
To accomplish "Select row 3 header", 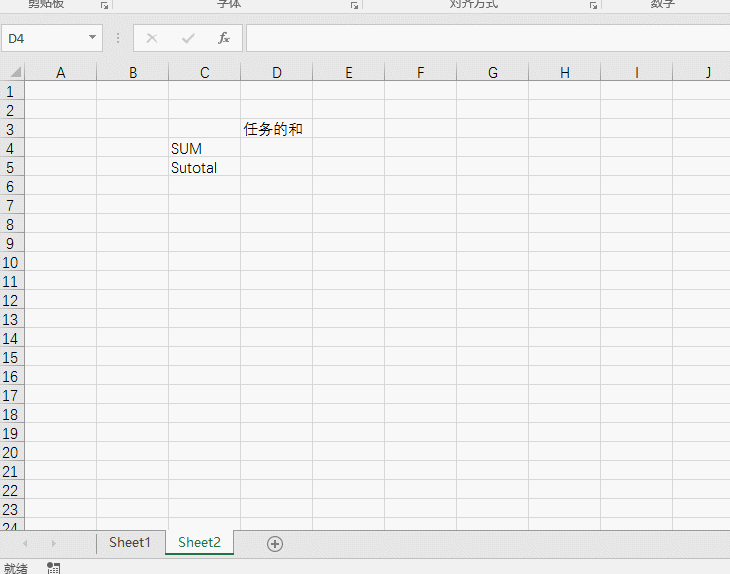I will coord(12,129).
